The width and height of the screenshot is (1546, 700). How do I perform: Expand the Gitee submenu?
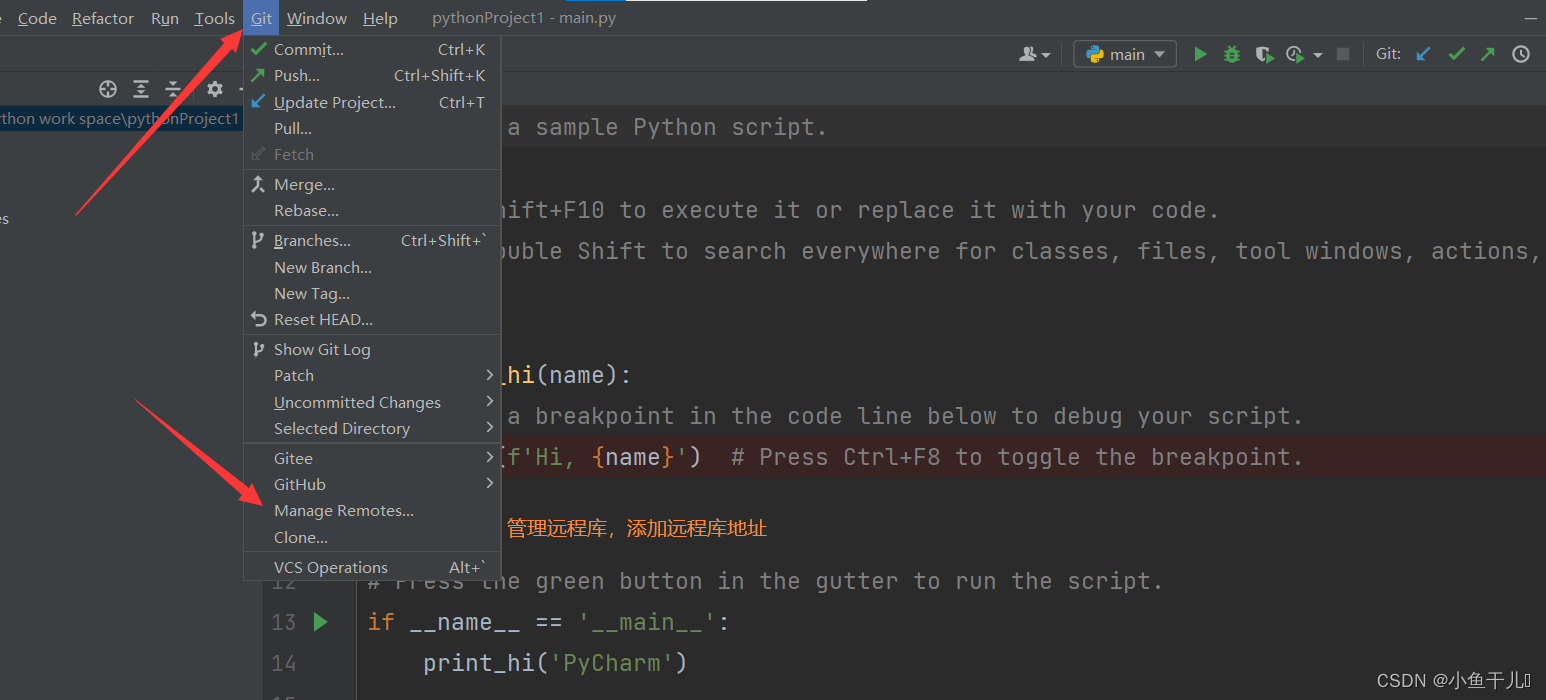tap(372, 458)
